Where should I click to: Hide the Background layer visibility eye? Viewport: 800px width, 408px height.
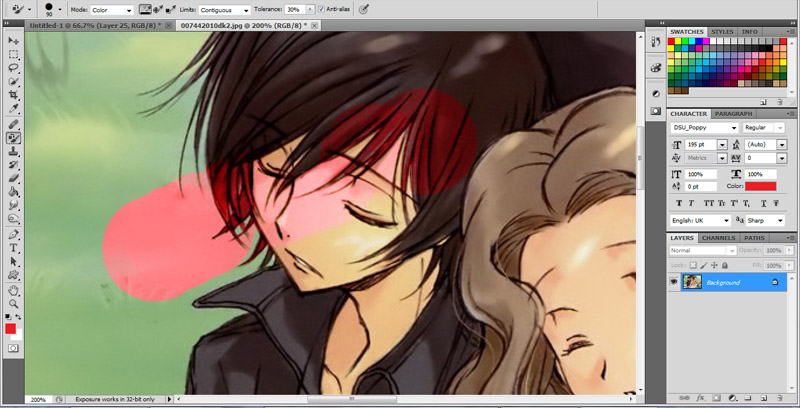674,282
